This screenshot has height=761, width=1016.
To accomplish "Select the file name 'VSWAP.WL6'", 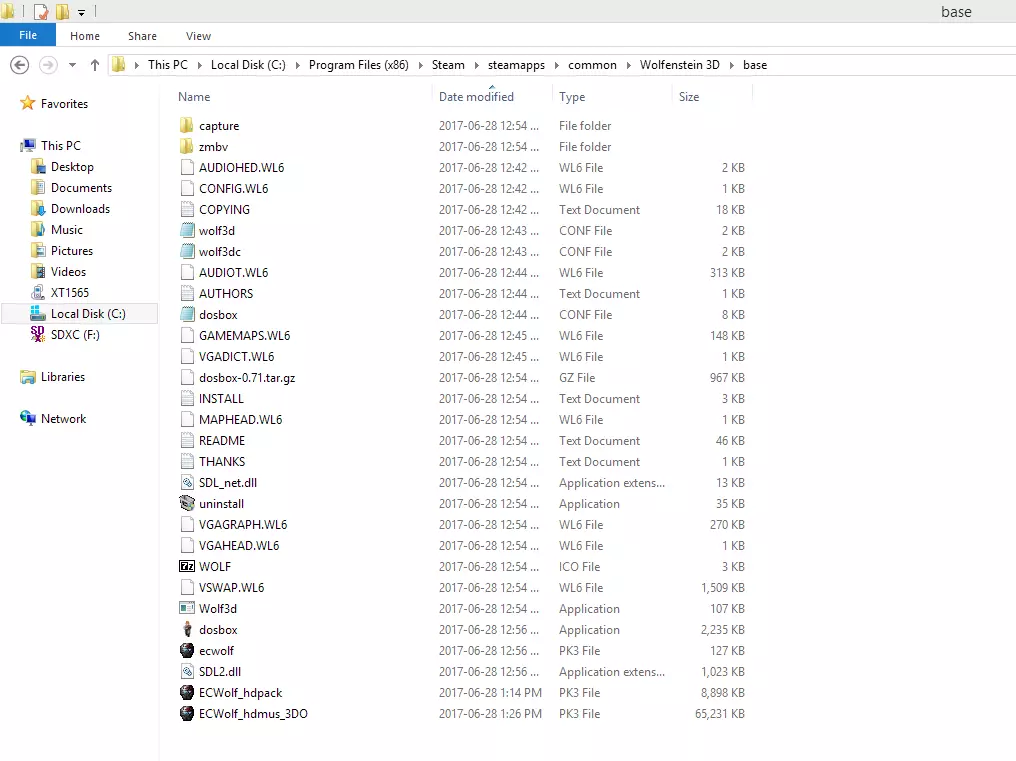I will click(x=231, y=587).
